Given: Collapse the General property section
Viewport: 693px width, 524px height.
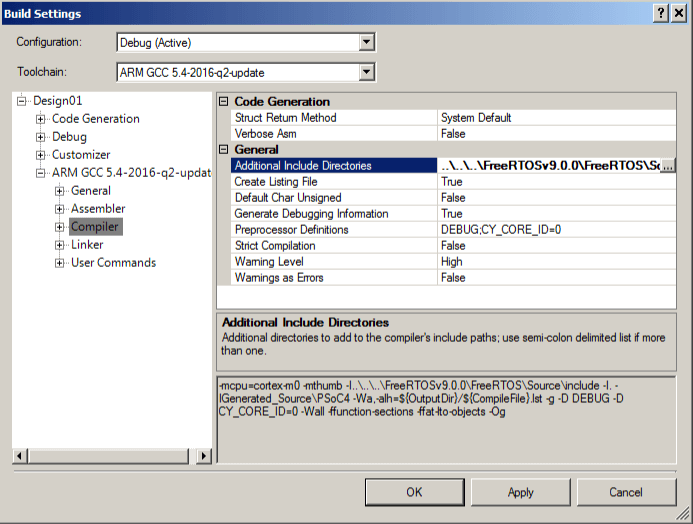Looking at the screenshot, I should tap(224, 149).
